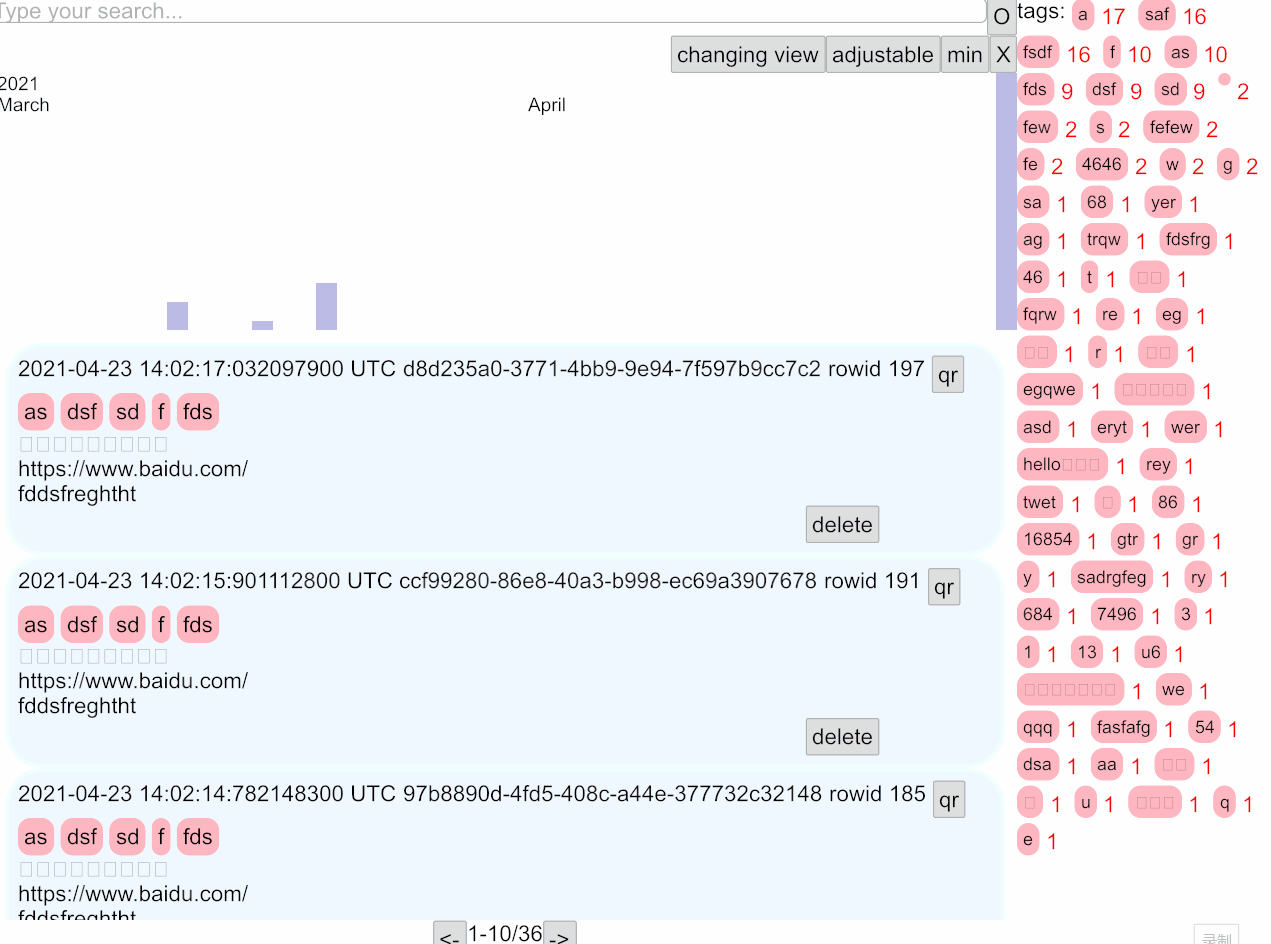Toggle the adjustable button
The width and height of the screenshot is (1271, 944).
pyautogui.click(x=882, y=55)
